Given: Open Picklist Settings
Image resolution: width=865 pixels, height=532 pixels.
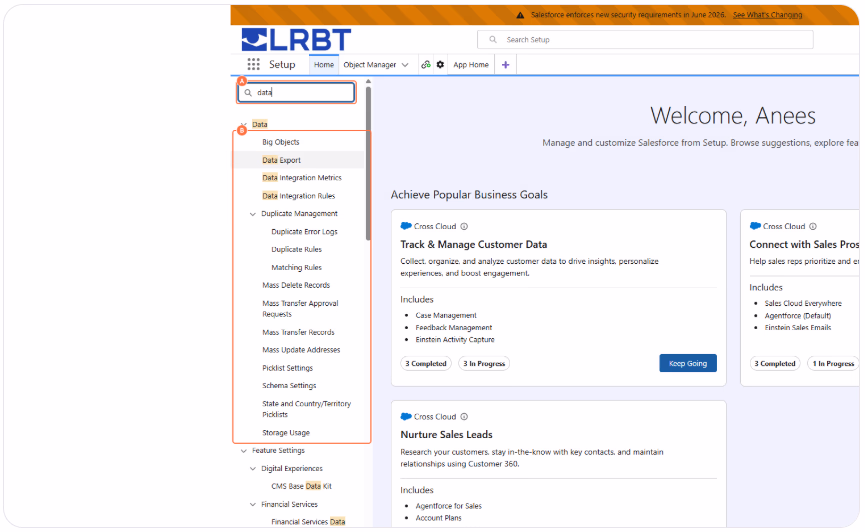Looking at the screenshot, I should [287, 368].
